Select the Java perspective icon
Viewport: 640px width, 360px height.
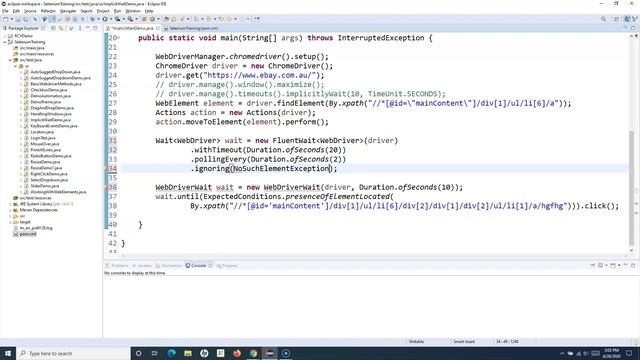click(627, 19)
